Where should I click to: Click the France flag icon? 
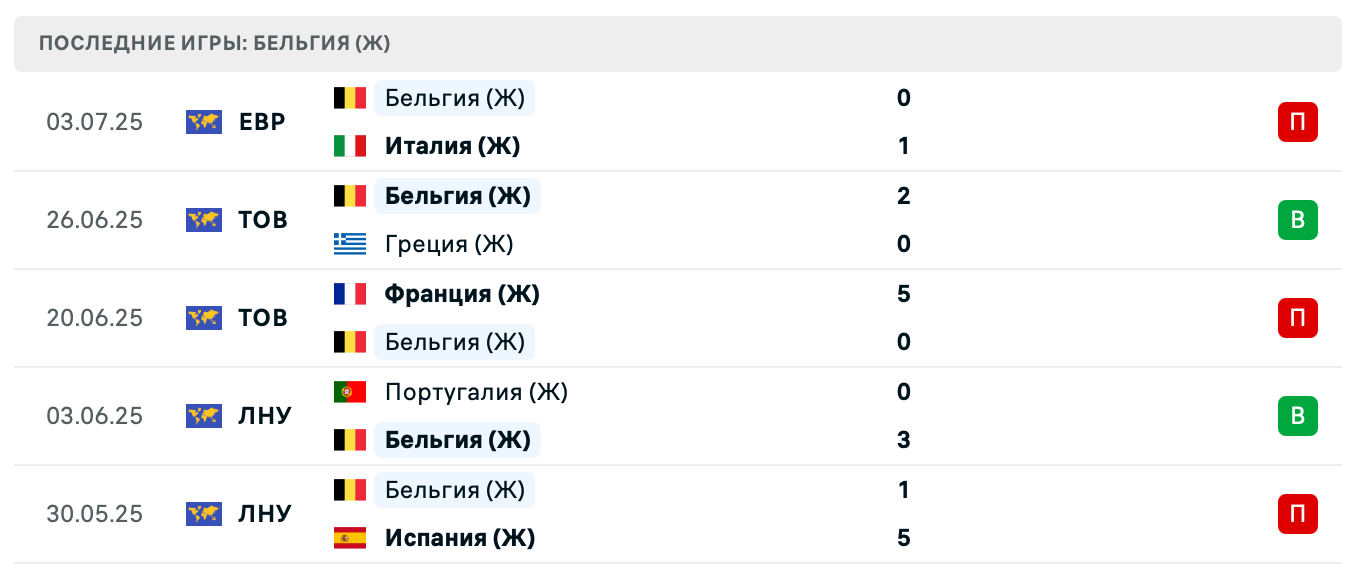pos(350,294)
